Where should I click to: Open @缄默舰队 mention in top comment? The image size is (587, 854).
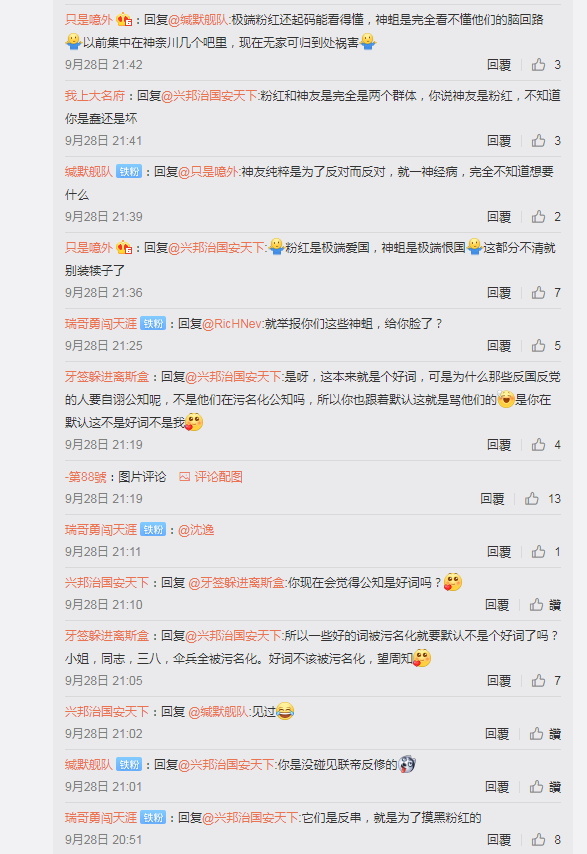click(x=198, y=20)
